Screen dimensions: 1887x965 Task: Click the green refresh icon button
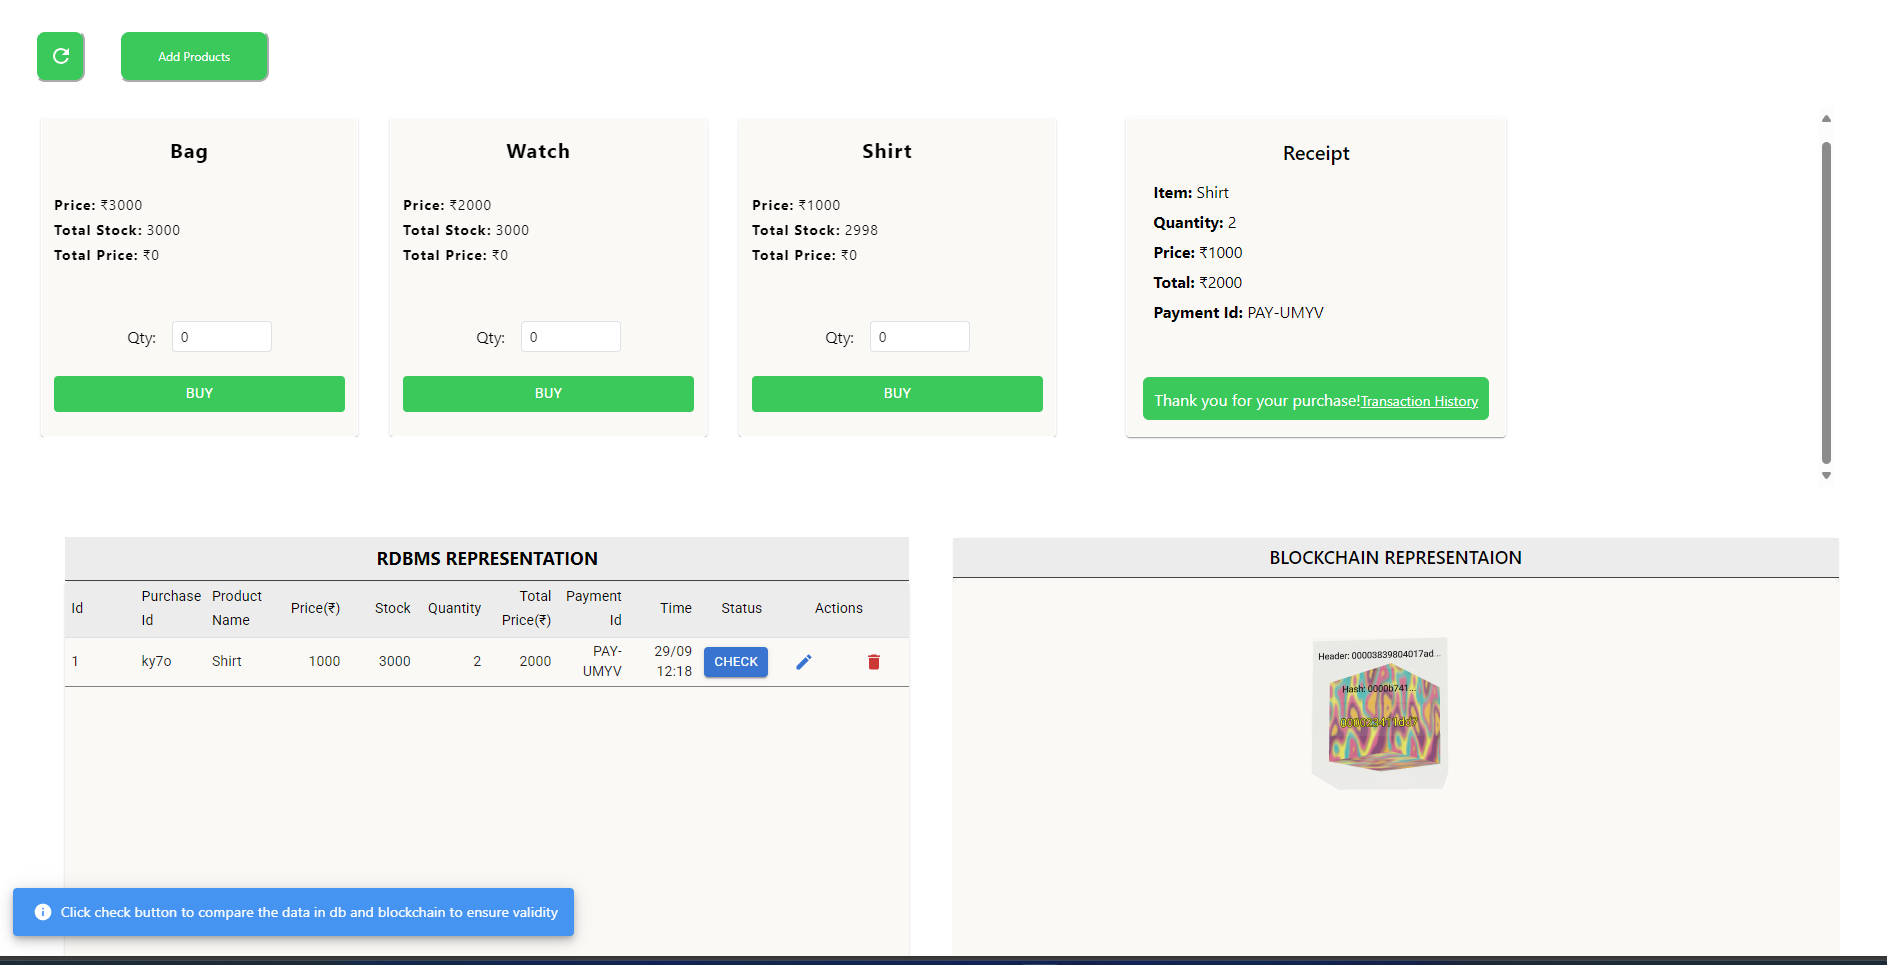pyautogui.click(x=61, y=56)
